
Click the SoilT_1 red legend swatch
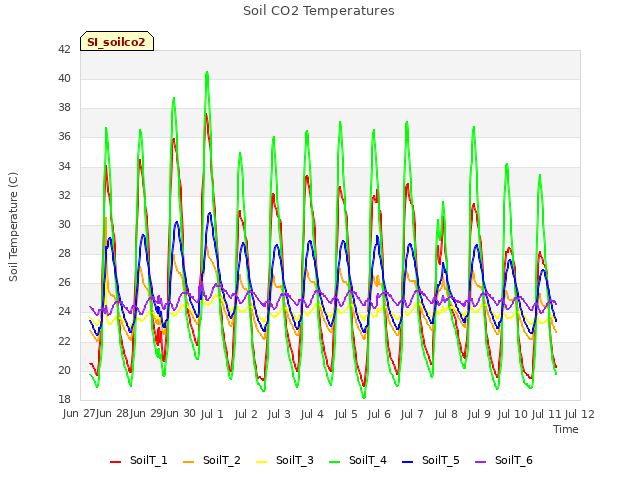tap(116, 461)
